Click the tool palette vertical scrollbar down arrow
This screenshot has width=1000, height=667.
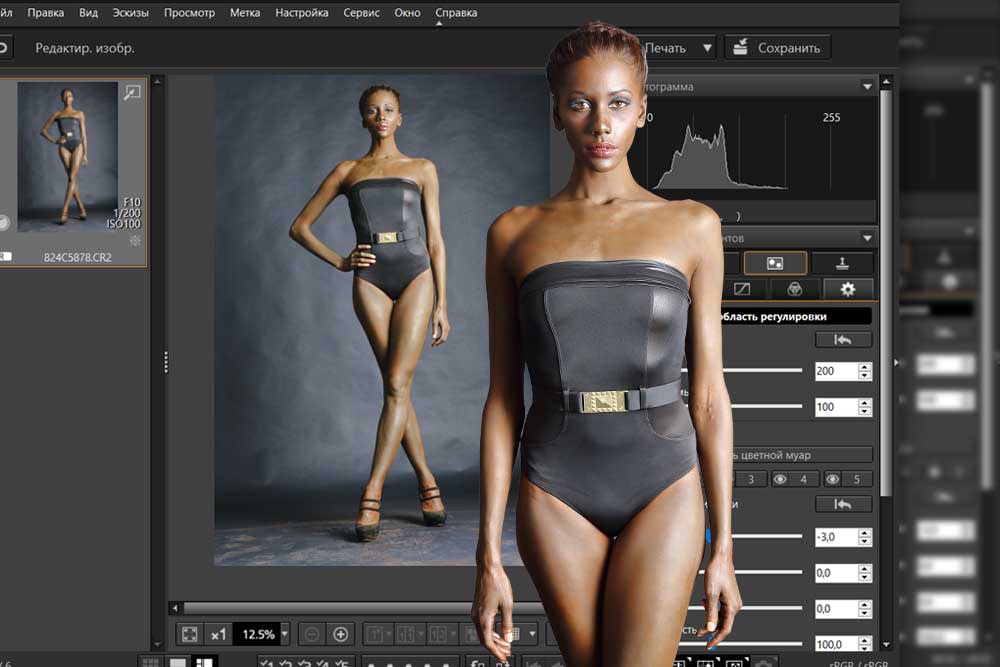(886, 645)
